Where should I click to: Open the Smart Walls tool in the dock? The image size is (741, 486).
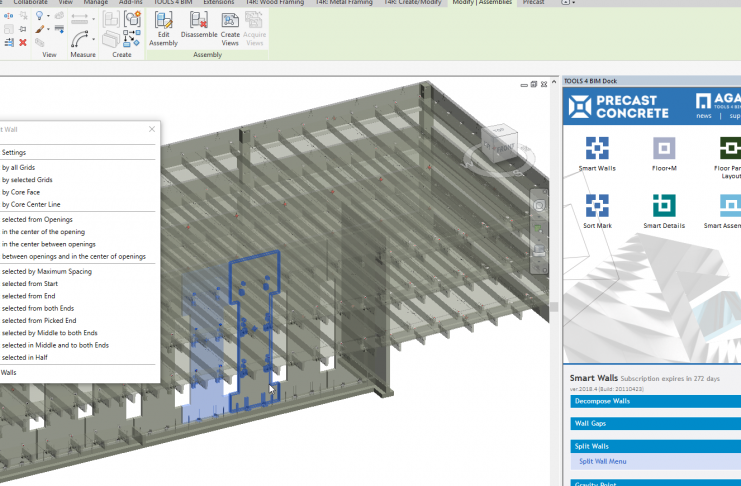pos(597,154)
